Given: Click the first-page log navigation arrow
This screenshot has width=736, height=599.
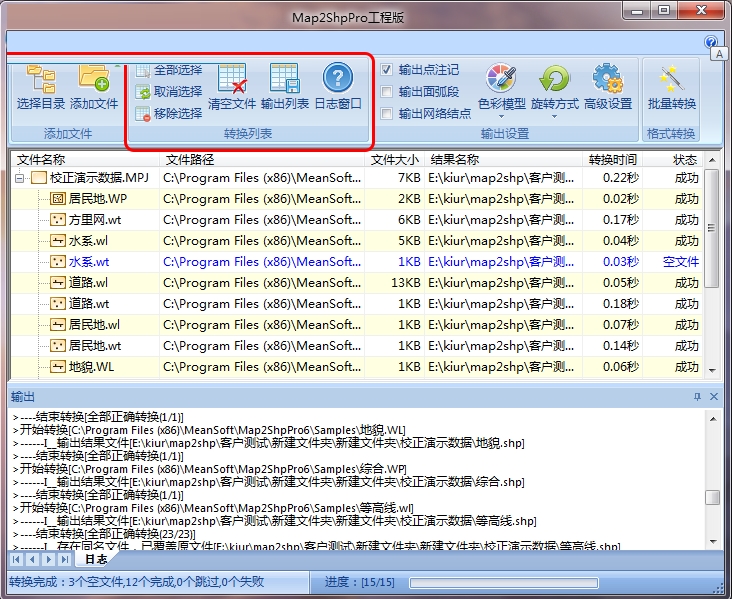Looking at the screenshot, I should (x=16, y=559).
